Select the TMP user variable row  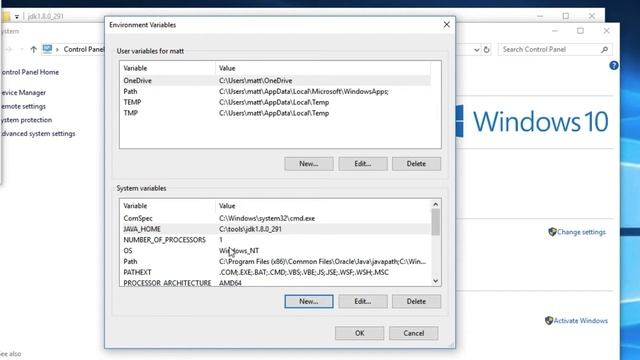[276, 113]
